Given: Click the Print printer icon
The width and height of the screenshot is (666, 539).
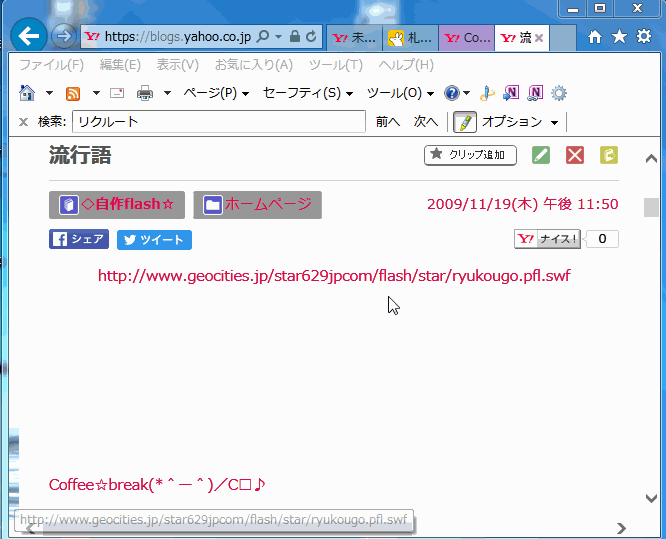Looking at the screenshot, I should coord(145,93).
